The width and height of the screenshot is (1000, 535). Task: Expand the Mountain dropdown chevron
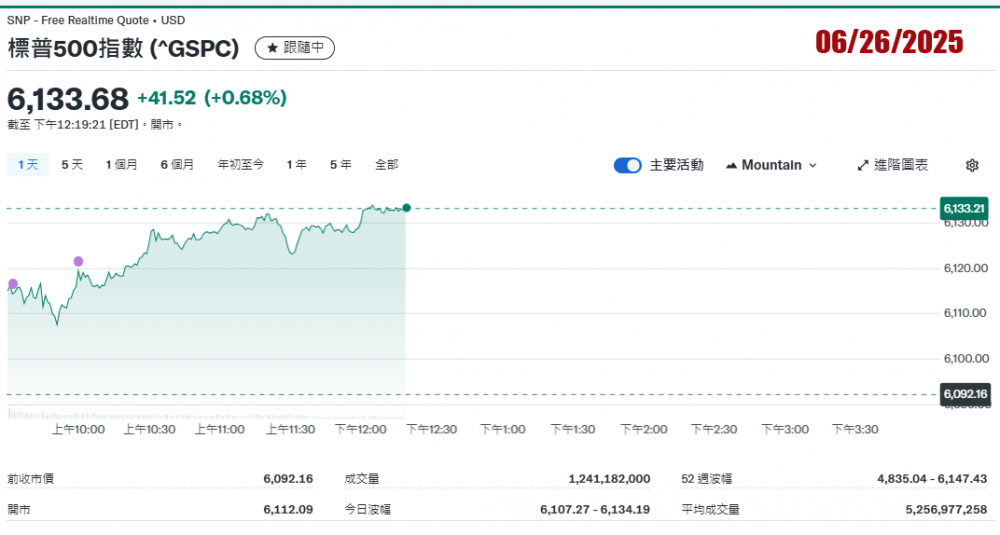(x=812, y=165)
